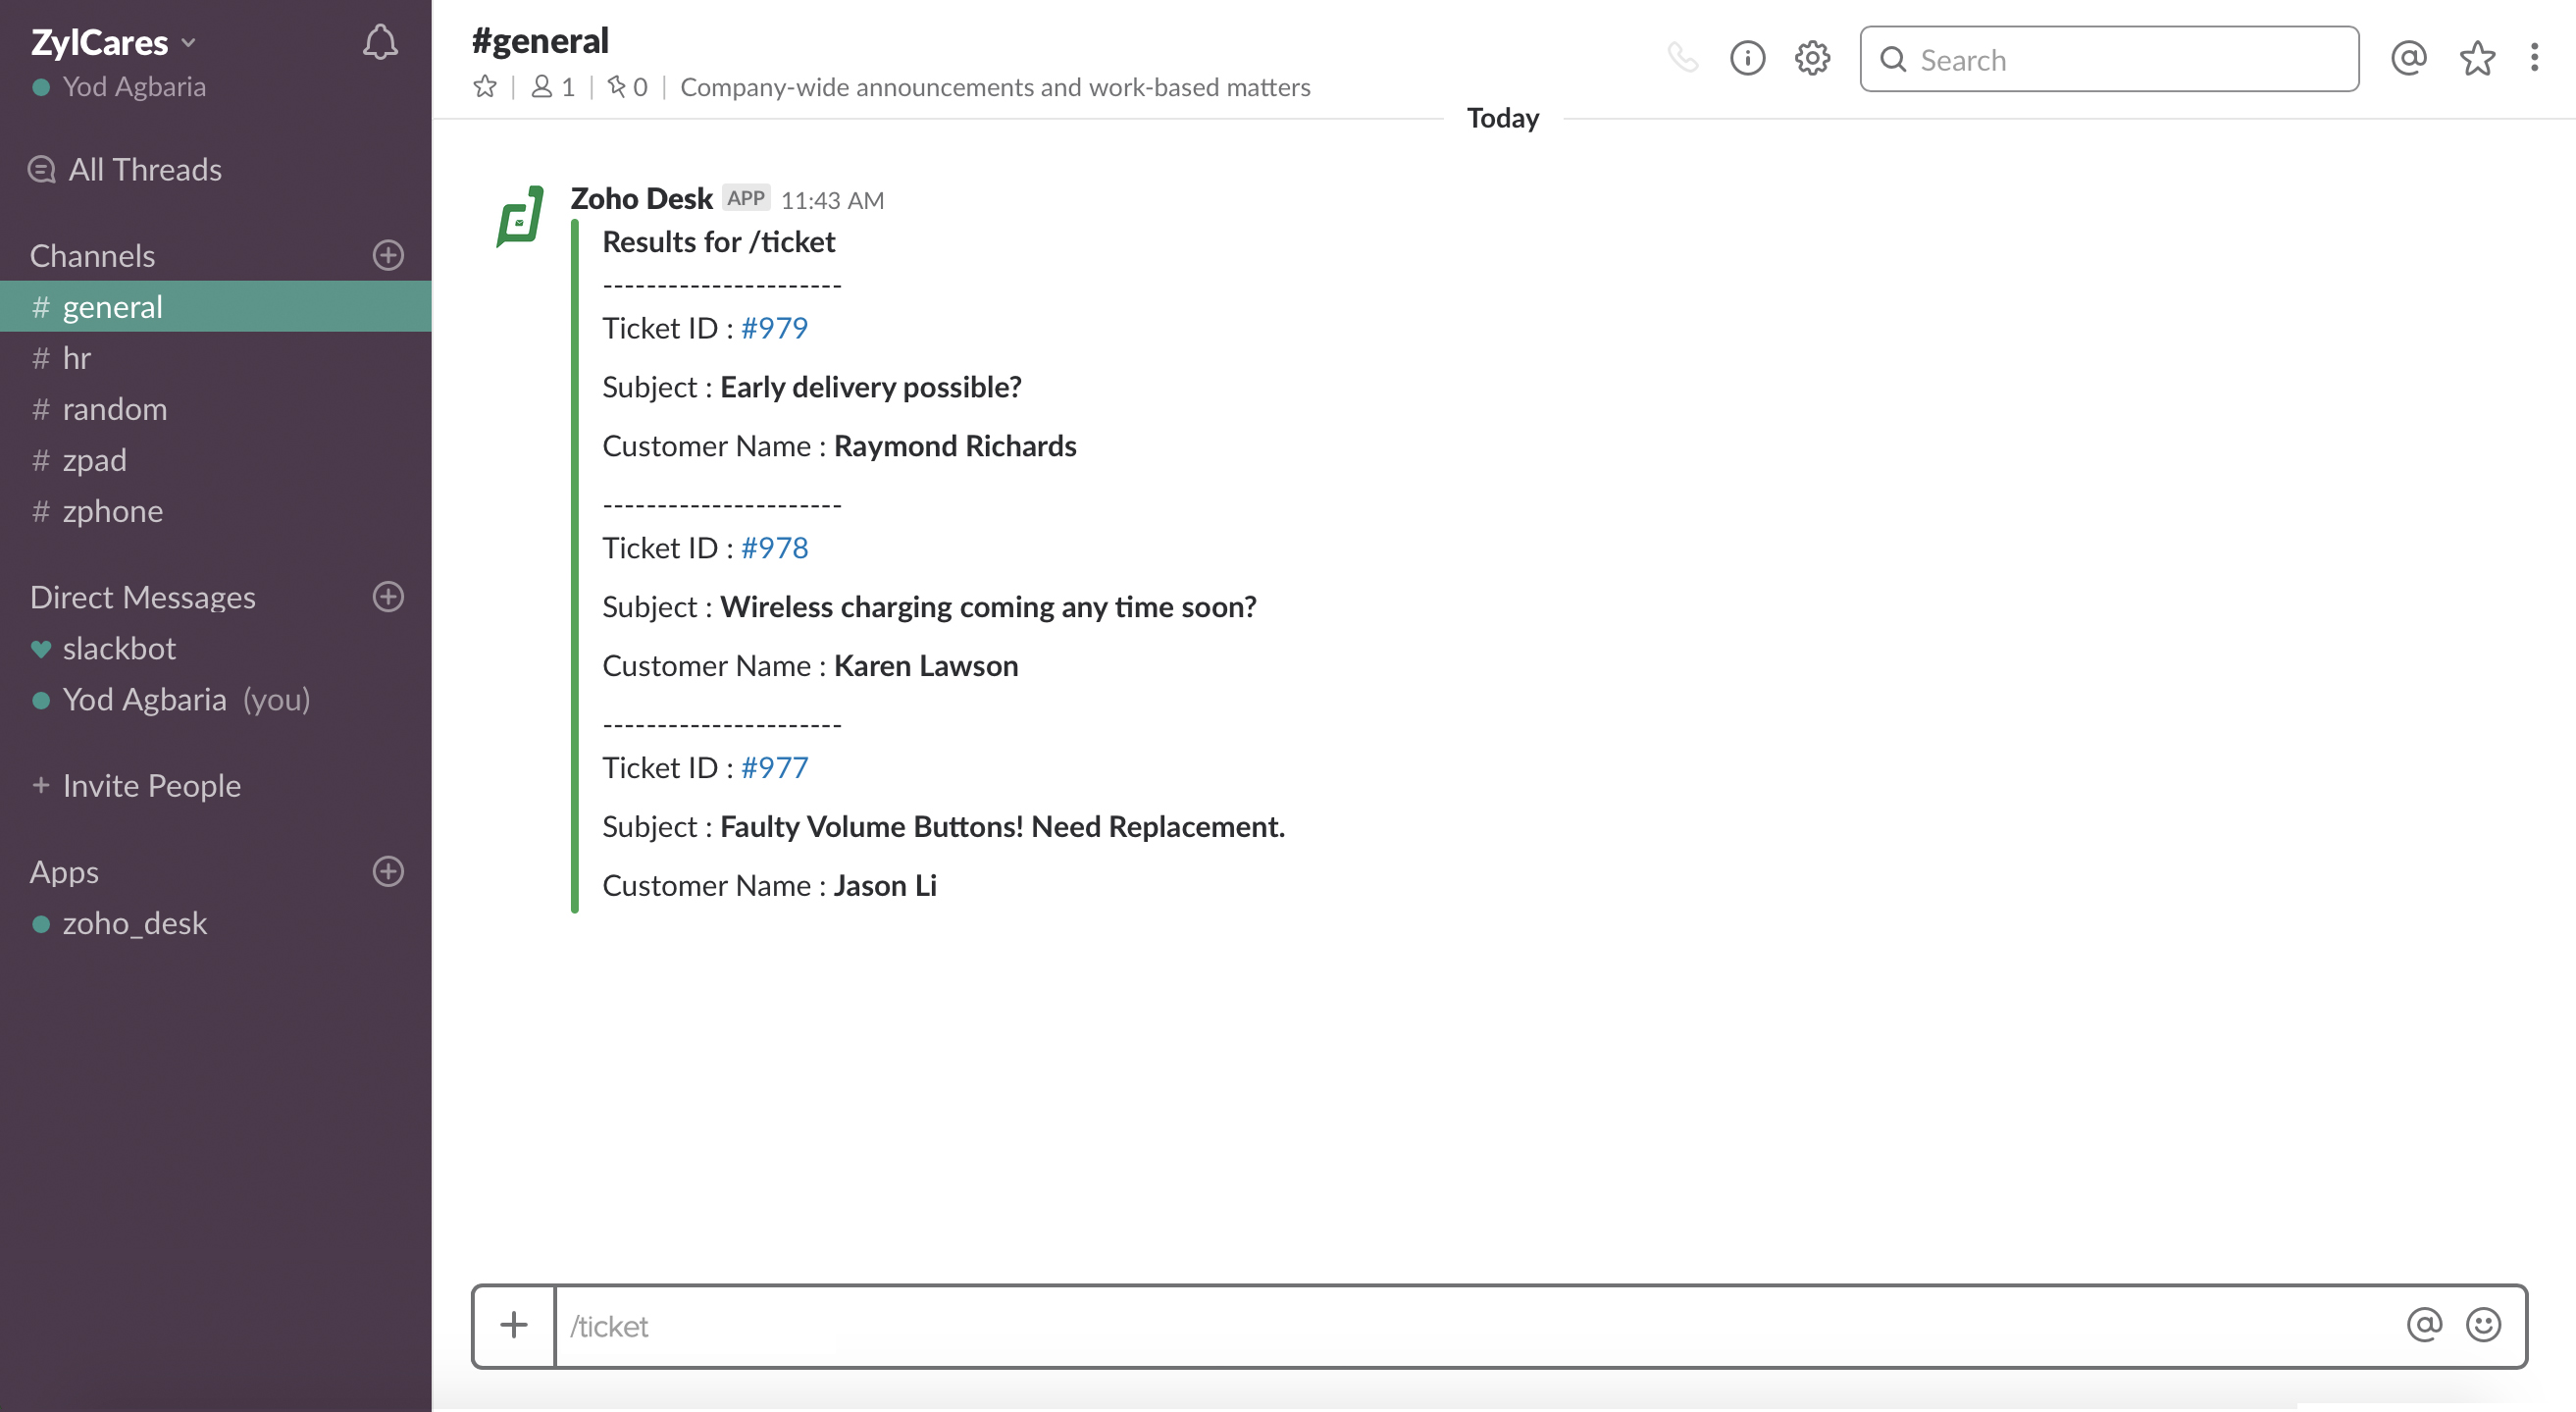Switch to the general channel

point(216,306)
